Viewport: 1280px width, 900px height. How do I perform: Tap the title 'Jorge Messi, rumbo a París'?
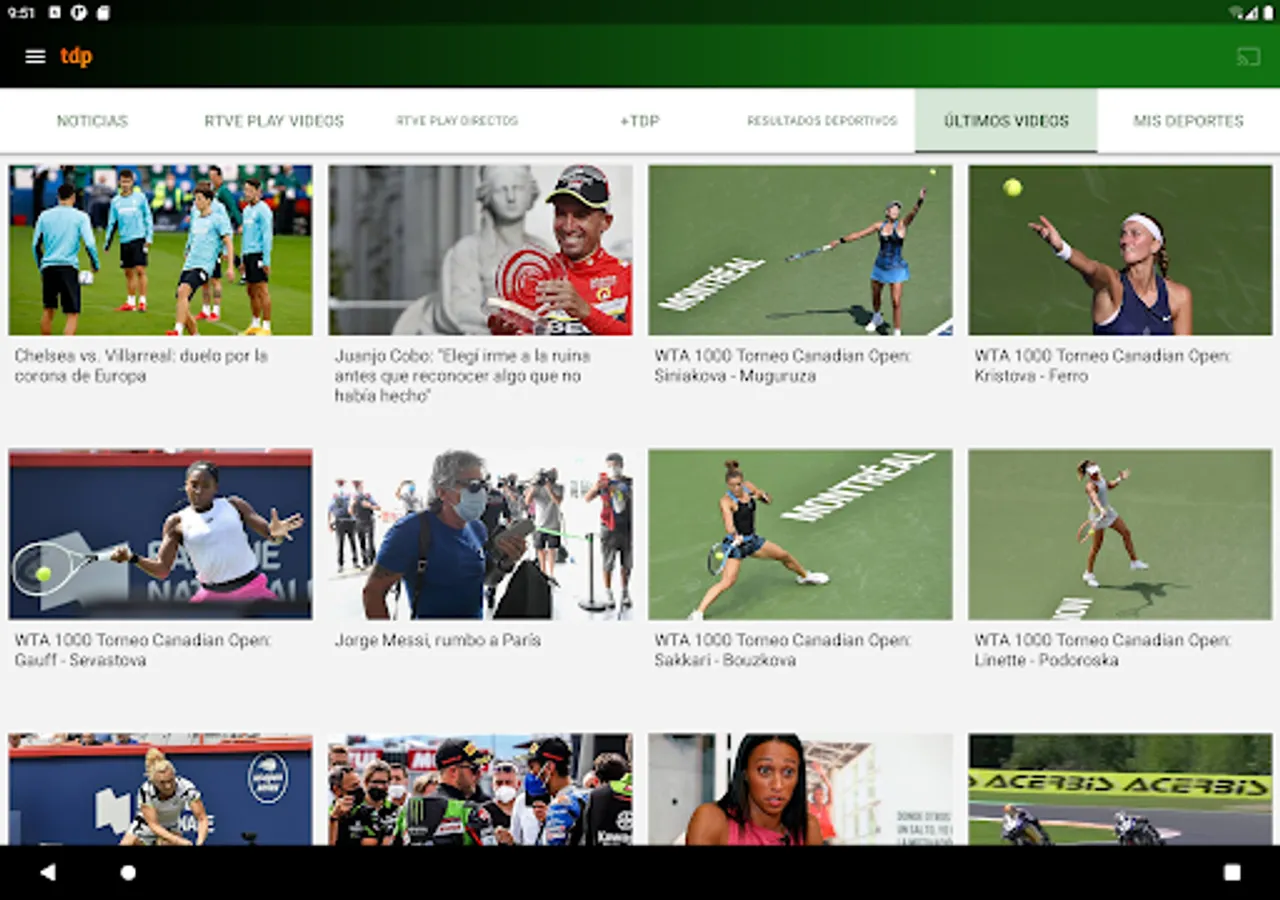tap(437, 640)
